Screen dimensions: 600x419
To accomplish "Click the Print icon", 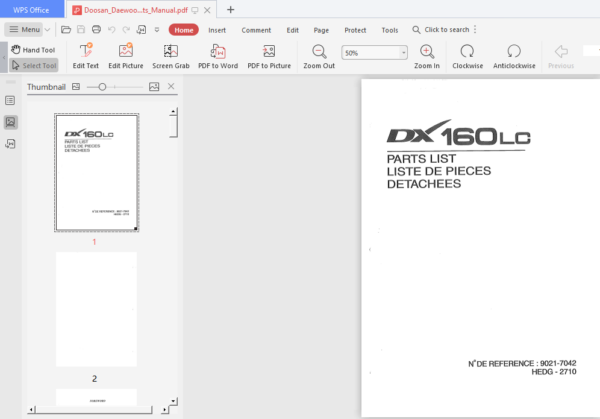I will click(96, 29).
